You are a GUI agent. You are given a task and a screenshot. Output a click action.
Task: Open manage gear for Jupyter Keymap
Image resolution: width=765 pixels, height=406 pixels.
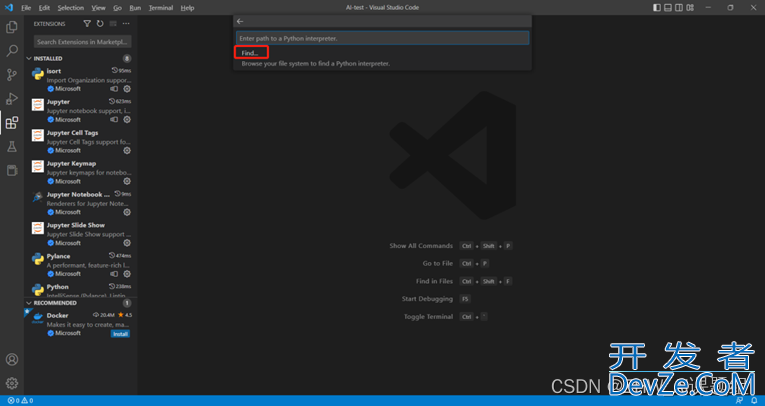127,181
